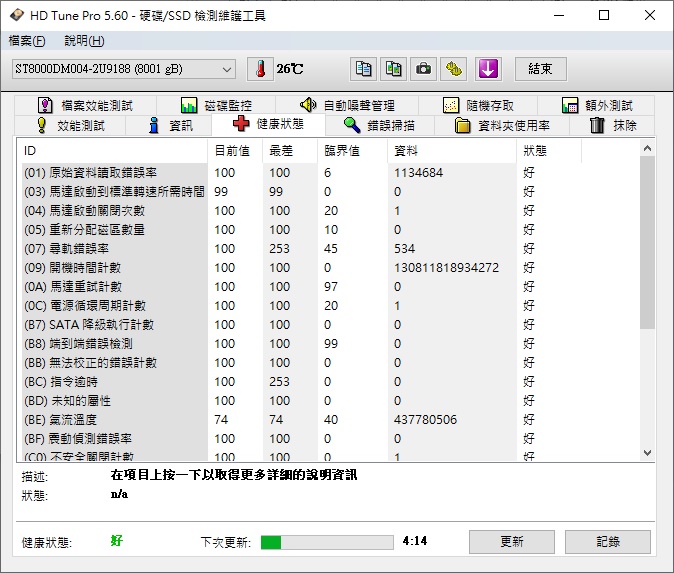Click the thermometer temperature icon
Viewport: 674px width, 573px height.
pyautogui.click(x=260, y=69)
